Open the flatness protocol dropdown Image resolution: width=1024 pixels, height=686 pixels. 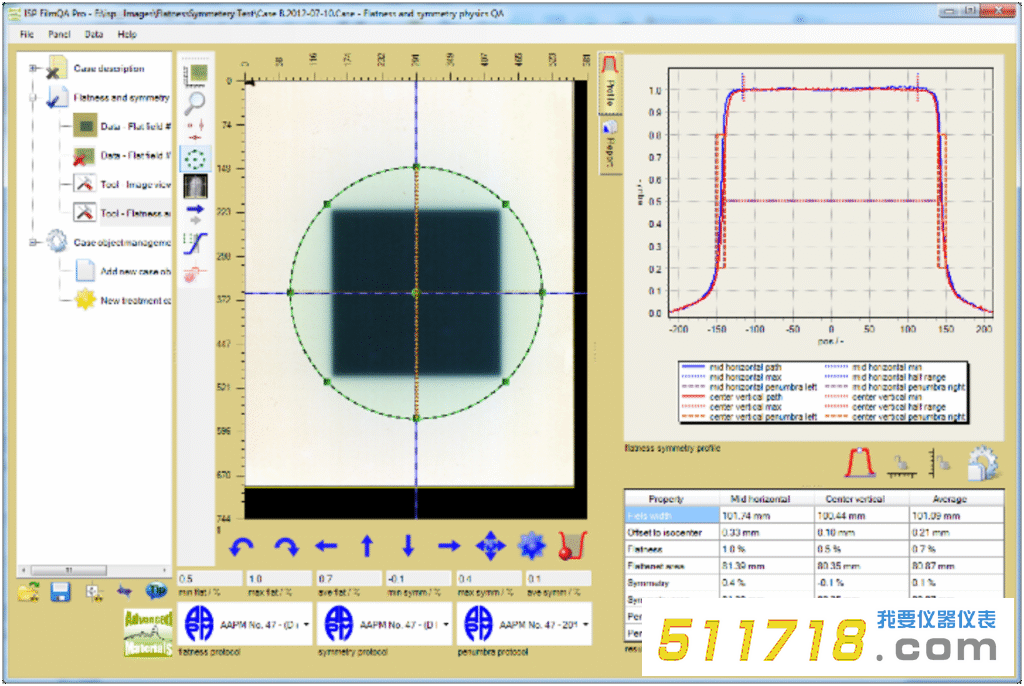click(x=304, y=624)
